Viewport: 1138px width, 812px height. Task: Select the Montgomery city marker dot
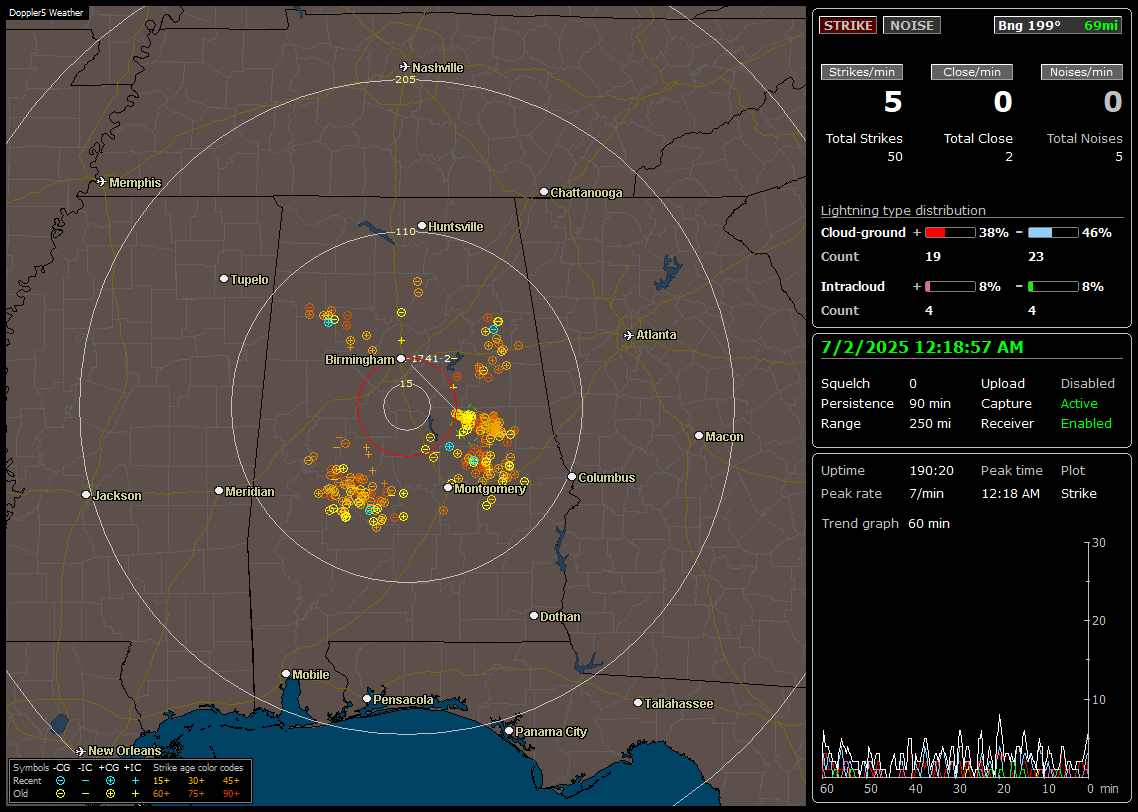[x=448, y=488]
